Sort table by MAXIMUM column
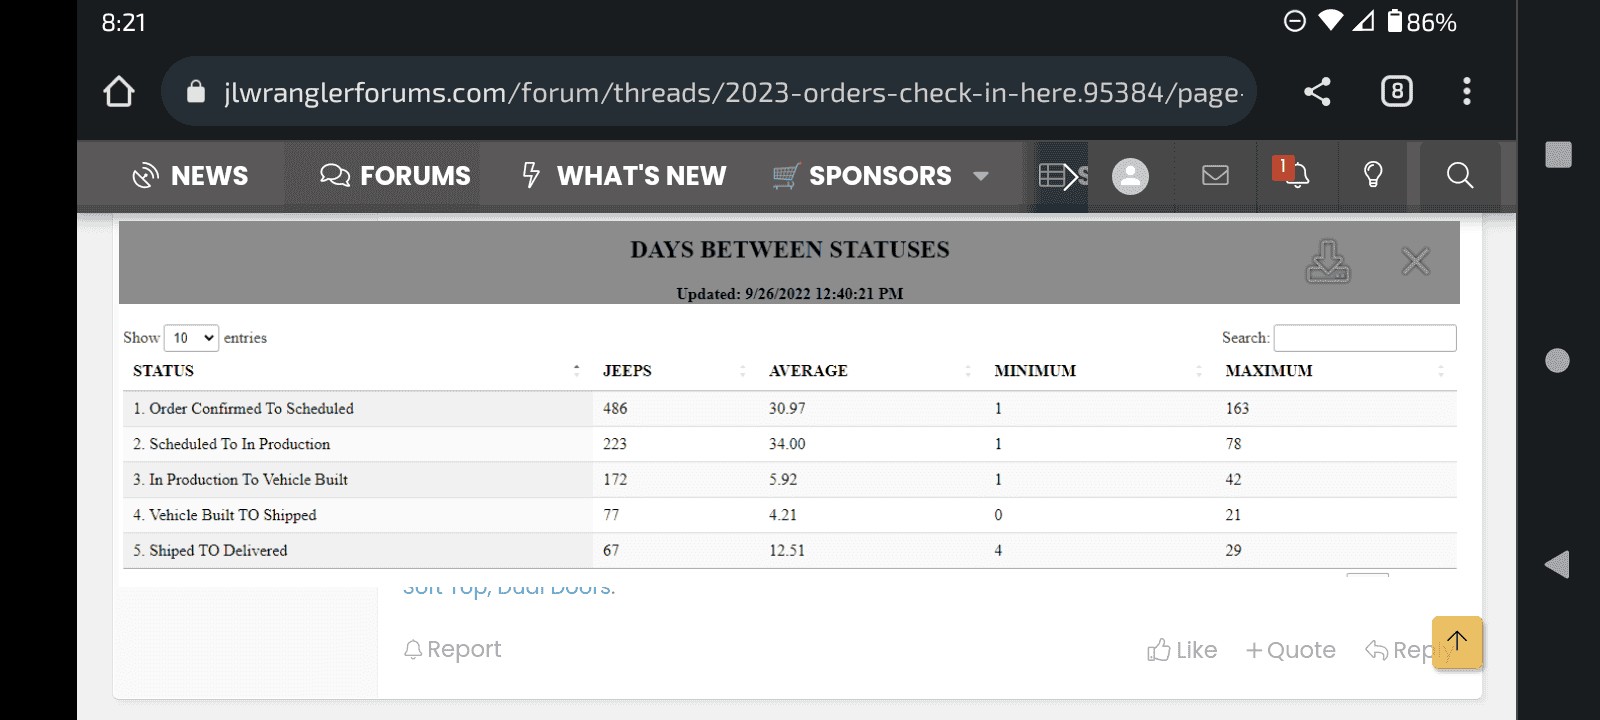The height and width of the screenshot is (720, 1600). click(1336, 371)
